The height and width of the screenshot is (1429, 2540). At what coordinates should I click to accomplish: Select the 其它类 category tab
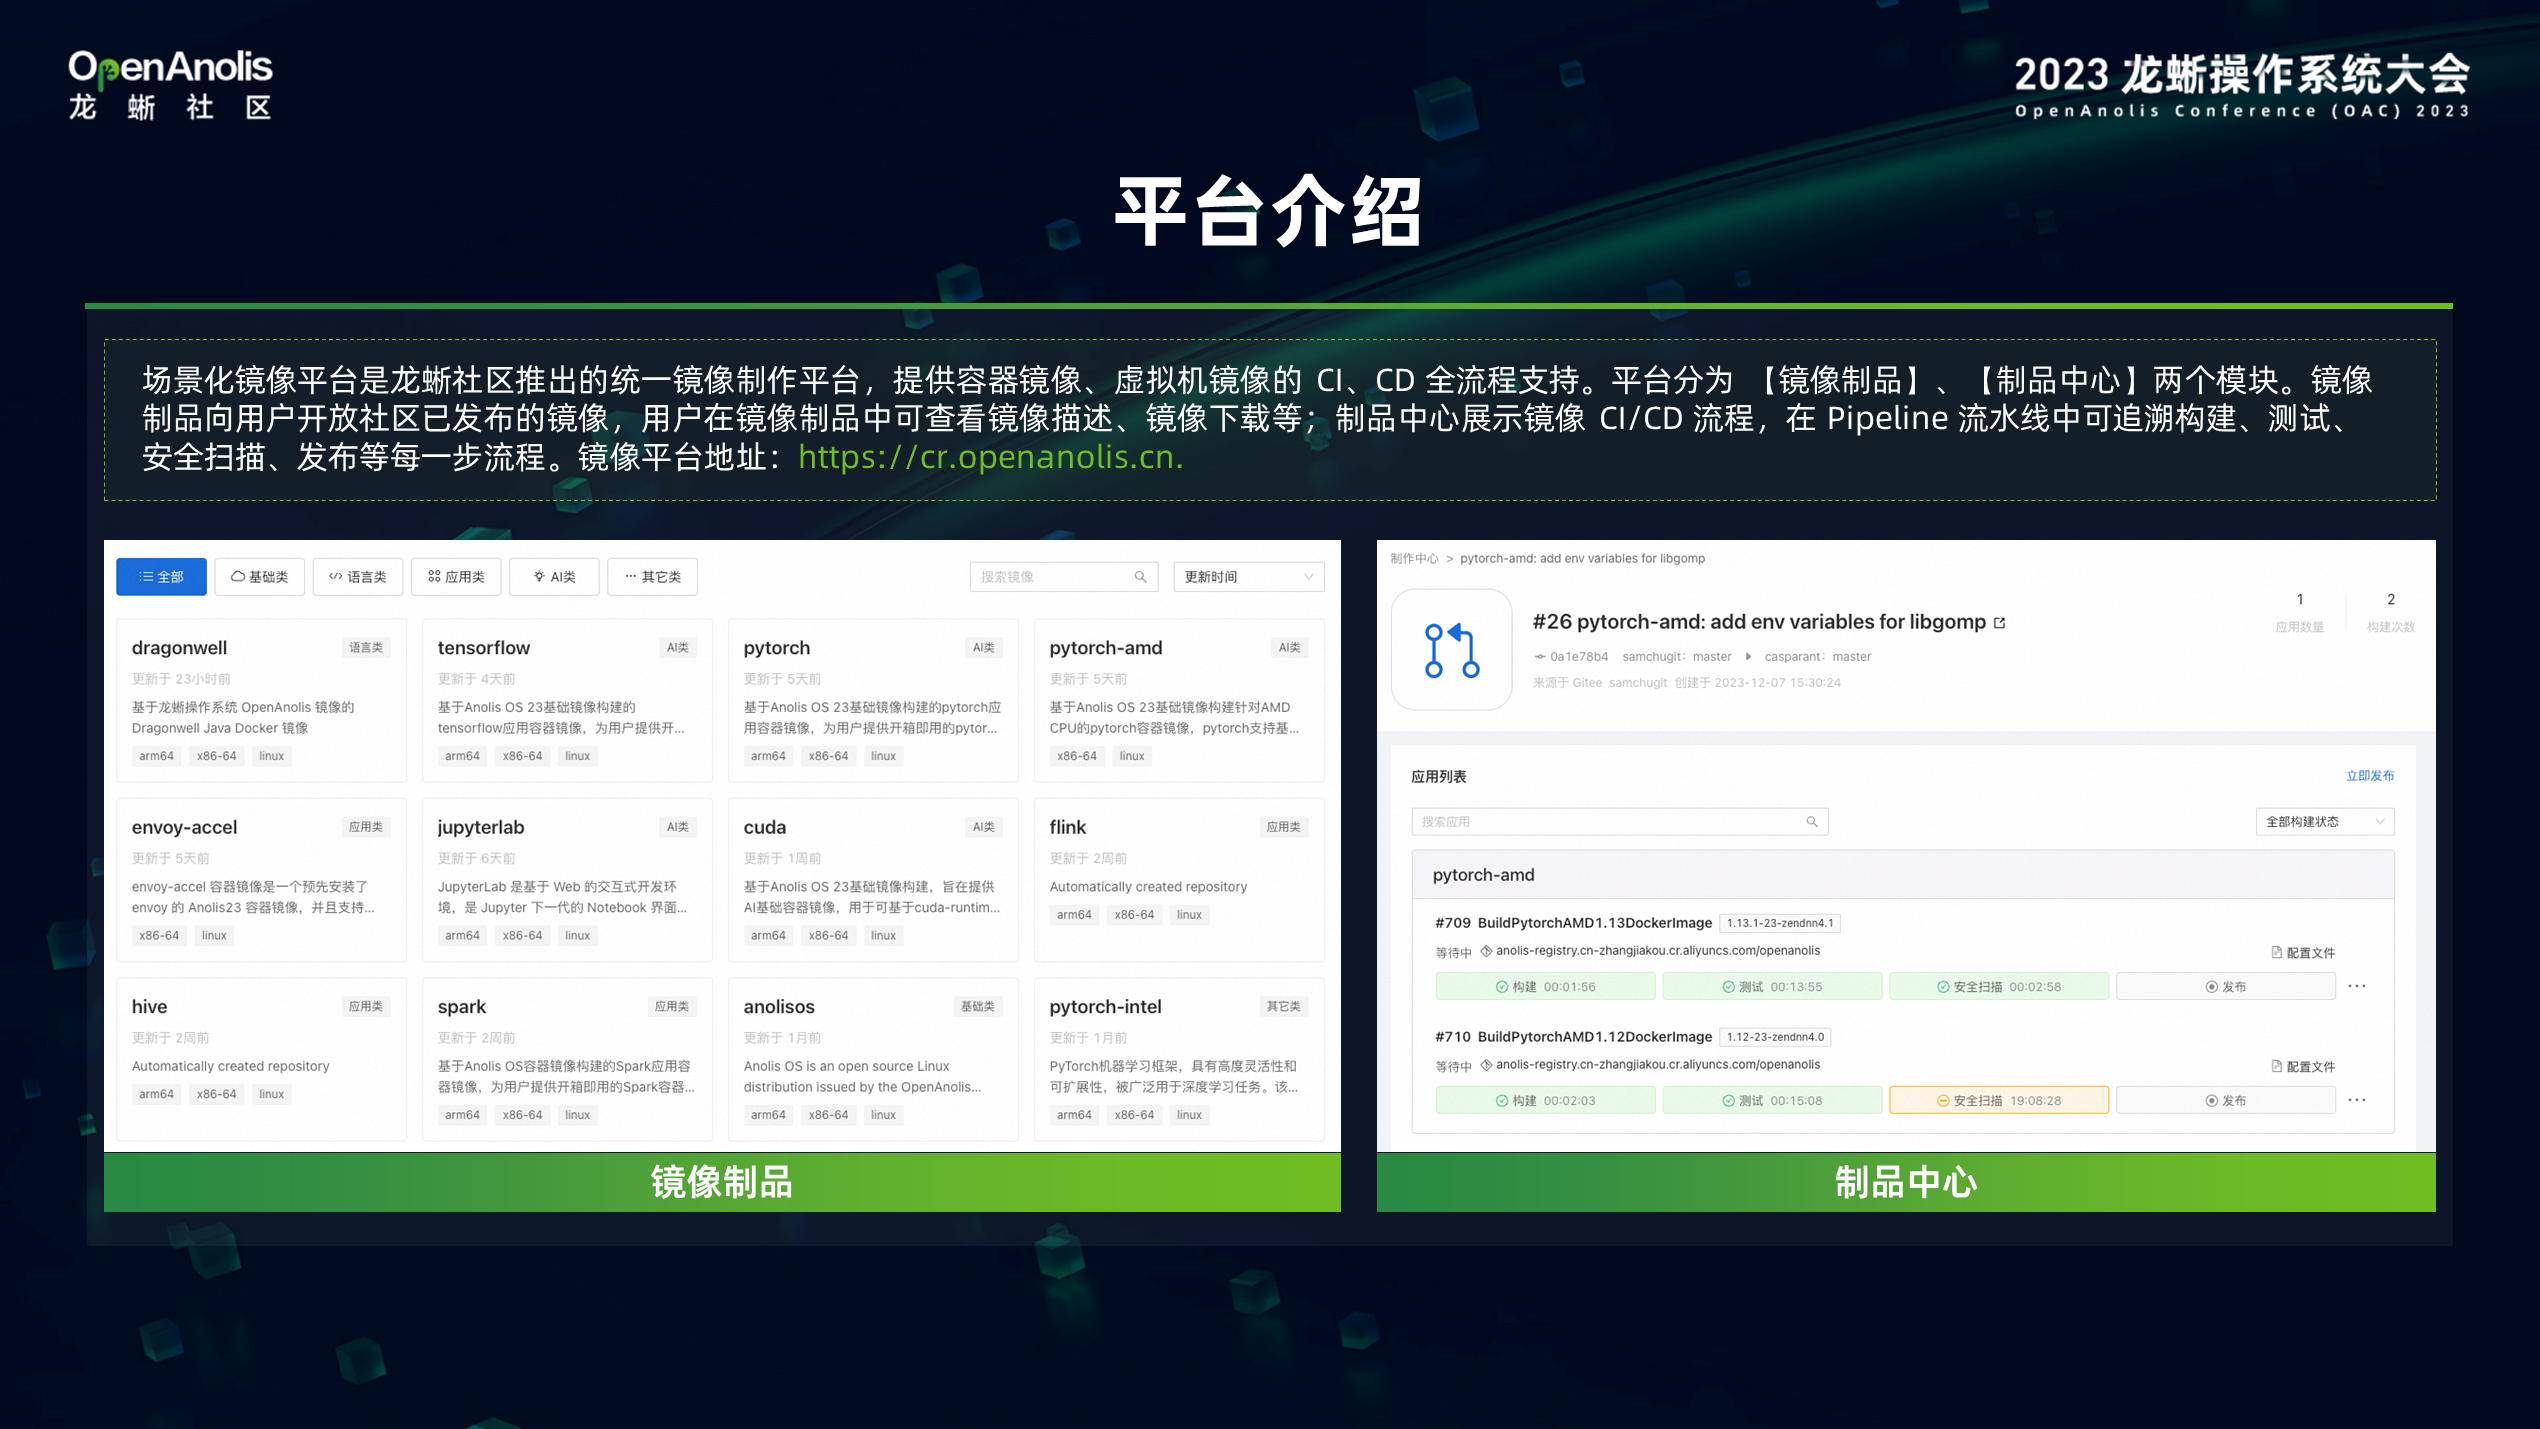pyautogui.click(x=652, y=577)
